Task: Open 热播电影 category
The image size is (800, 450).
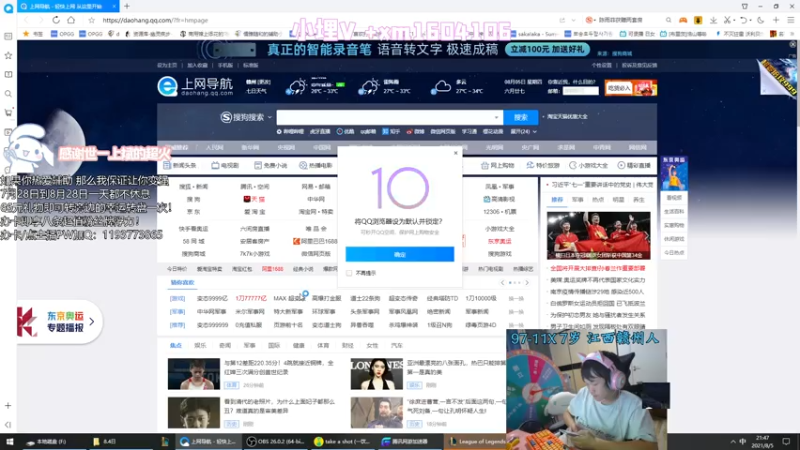Action: (316, 165)
